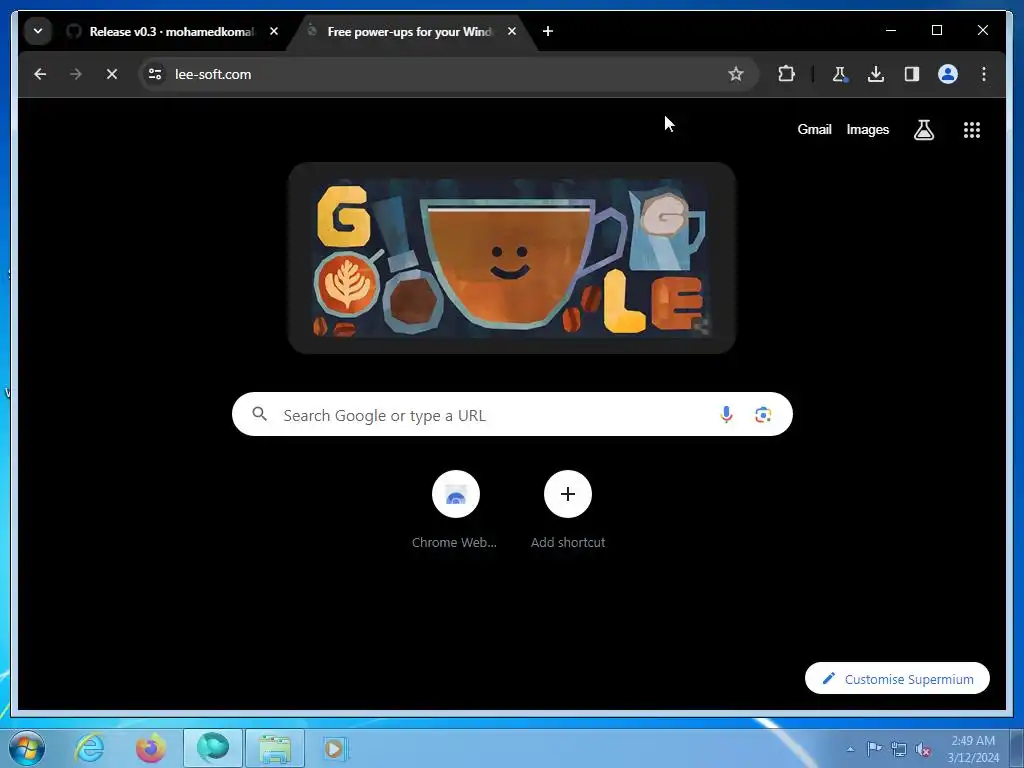Screen dimensions: 1024x768
Task: Focus the Search Google or type a URL box
Action: click(x=512, y=414)
